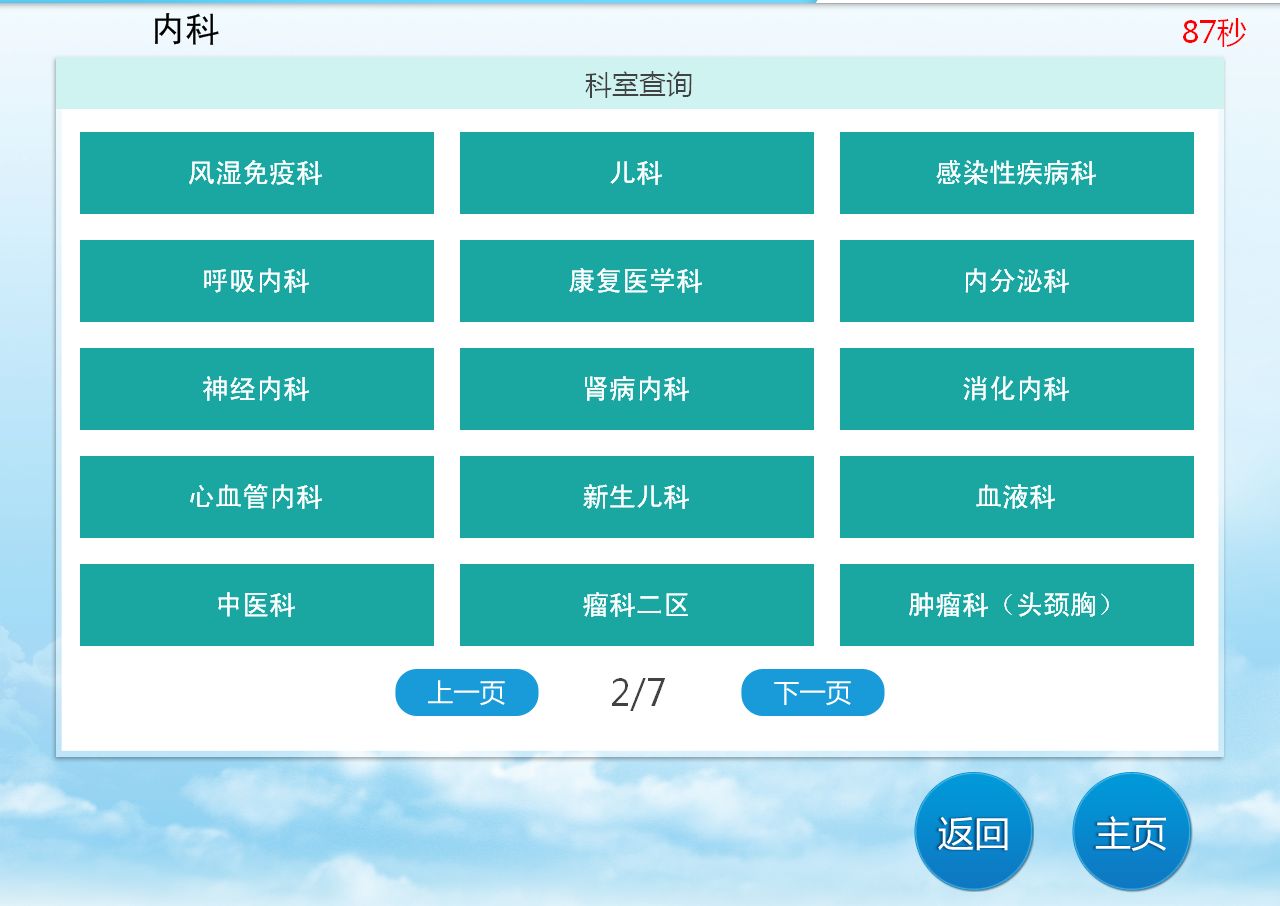1280x906 pixels.
Task: Open 康复医学科 department info
Action: click(x=637, y=281)
